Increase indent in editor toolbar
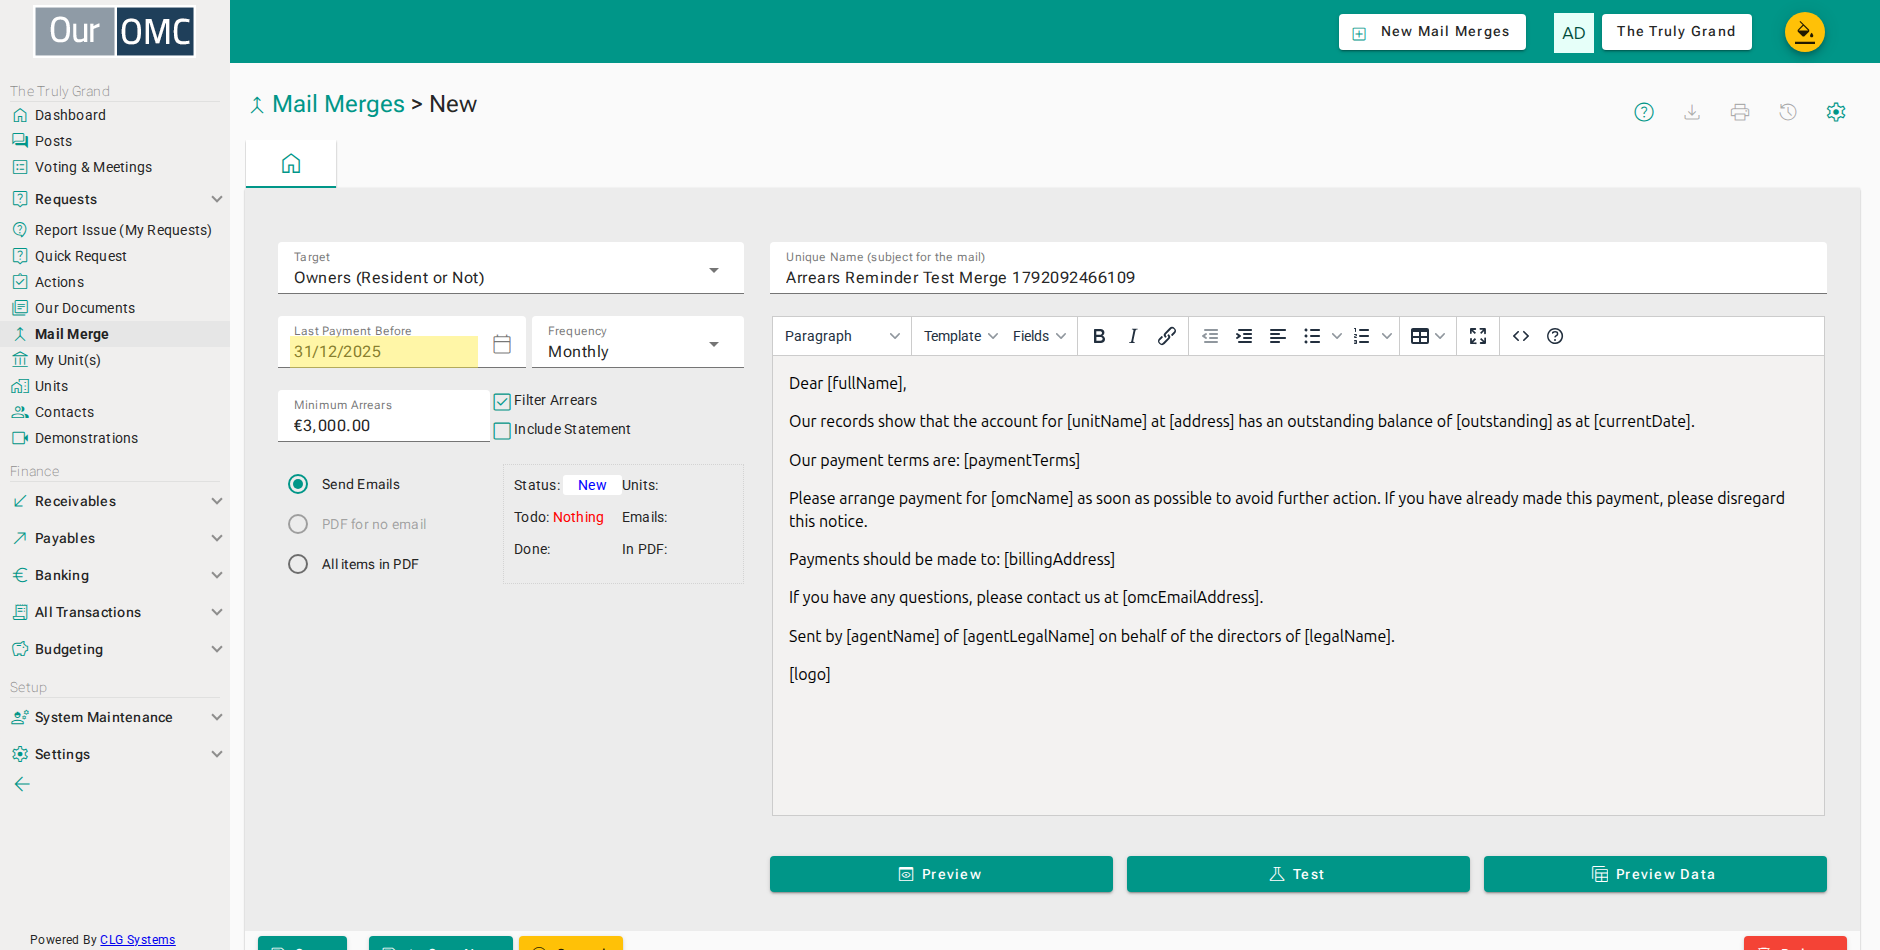1880x950 pixels. [x=1244, y=336]
